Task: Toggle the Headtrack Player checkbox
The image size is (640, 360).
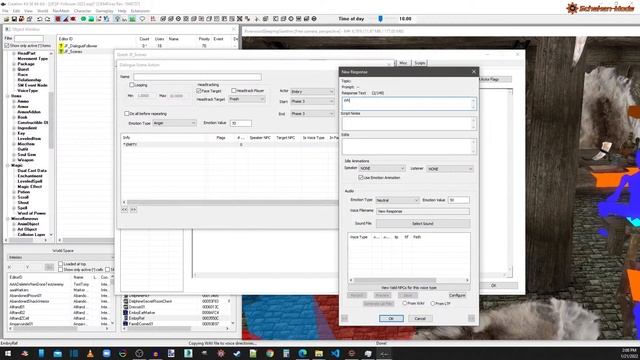Action: [x=234, y=91]
